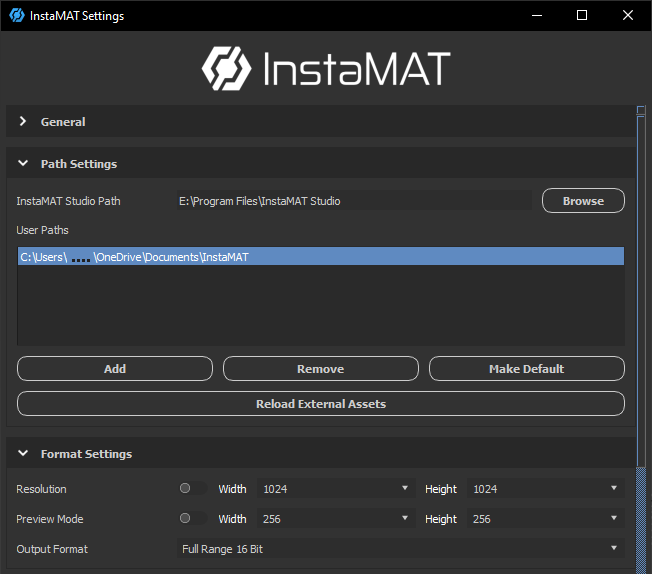Collapse the Format Settings section

coord(23,453)
